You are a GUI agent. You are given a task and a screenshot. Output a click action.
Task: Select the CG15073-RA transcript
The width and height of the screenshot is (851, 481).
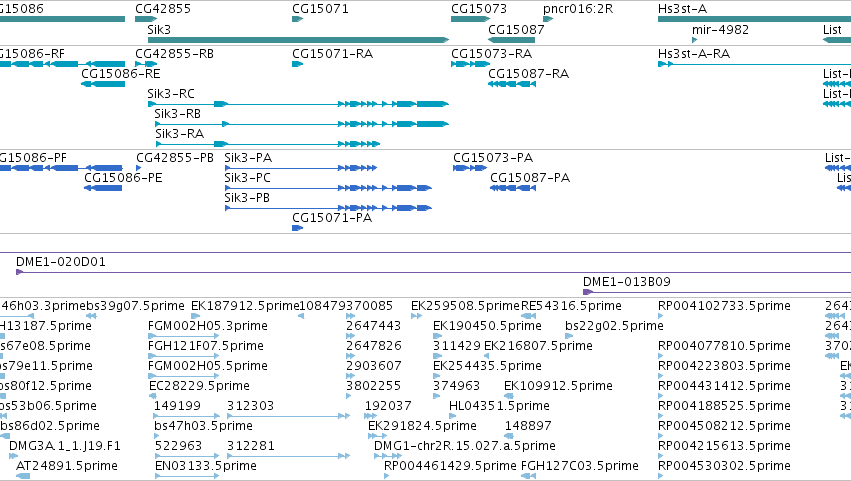tap(470, 64)
